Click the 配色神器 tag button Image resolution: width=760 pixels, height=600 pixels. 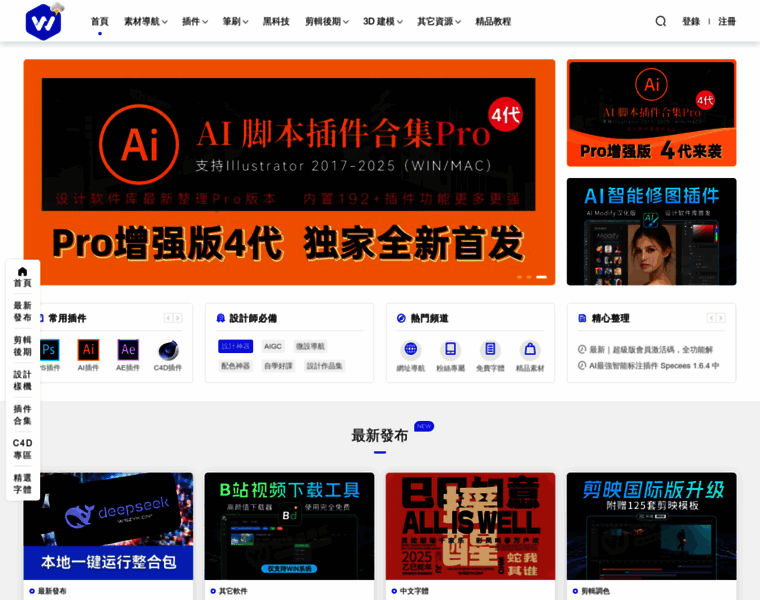[x=236, y=365]
